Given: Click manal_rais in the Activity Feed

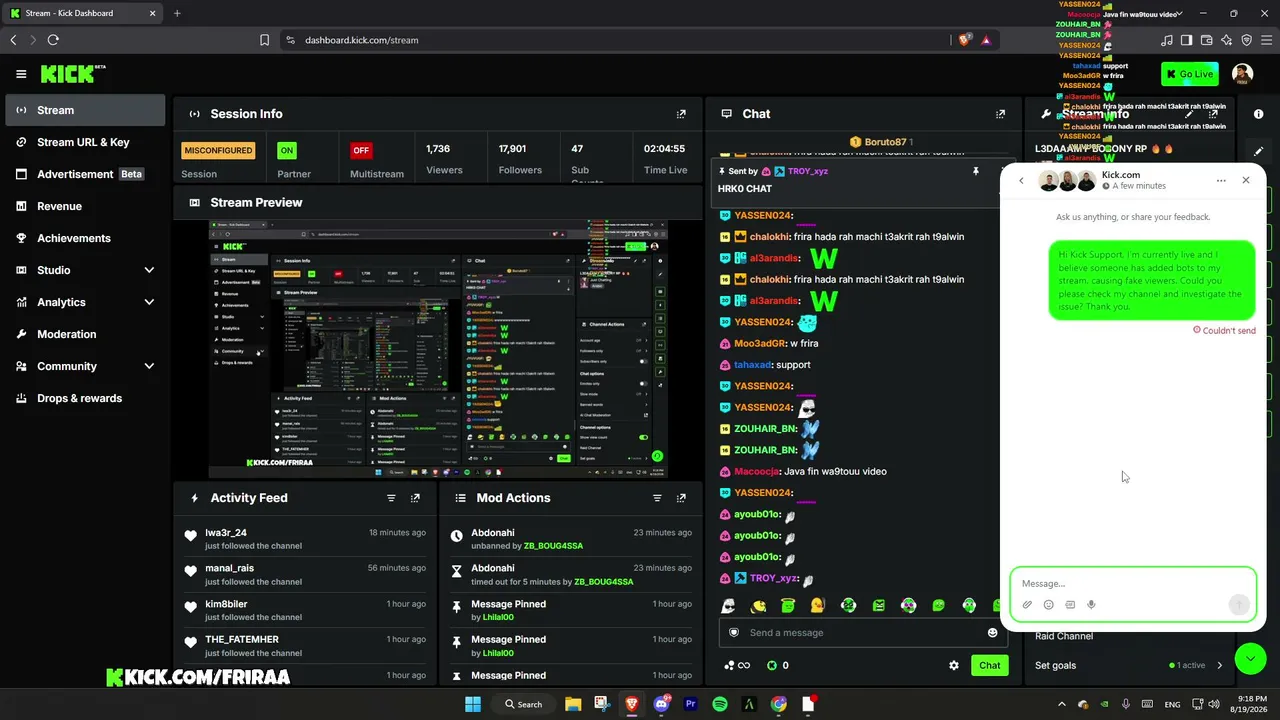Looking at the screenshot, I should coord(230,568).
